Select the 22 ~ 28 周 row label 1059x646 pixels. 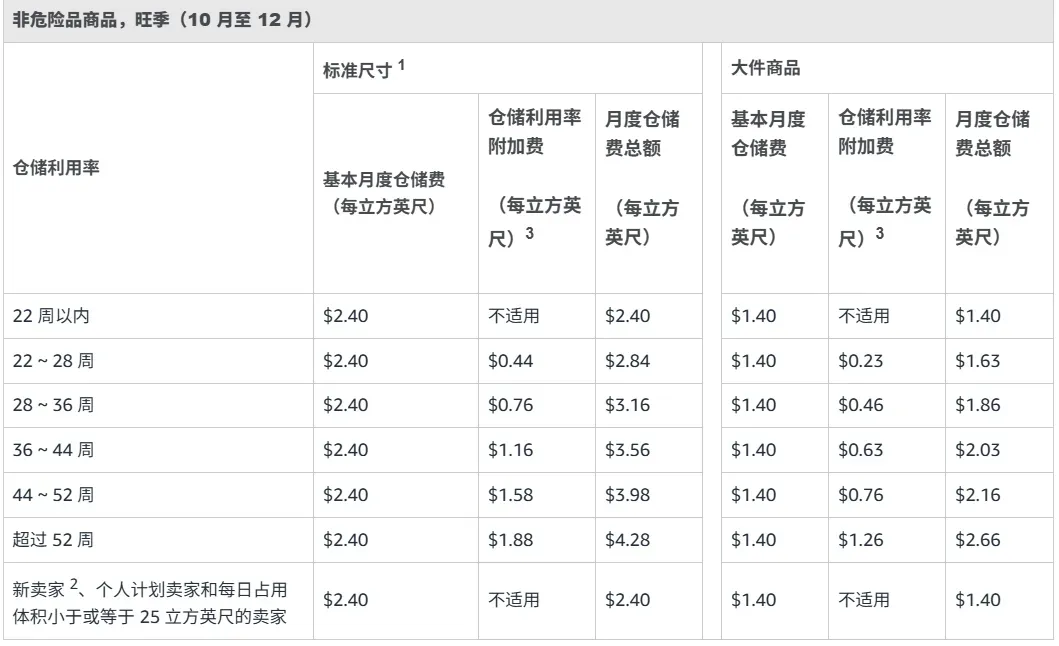click(53, 361)
